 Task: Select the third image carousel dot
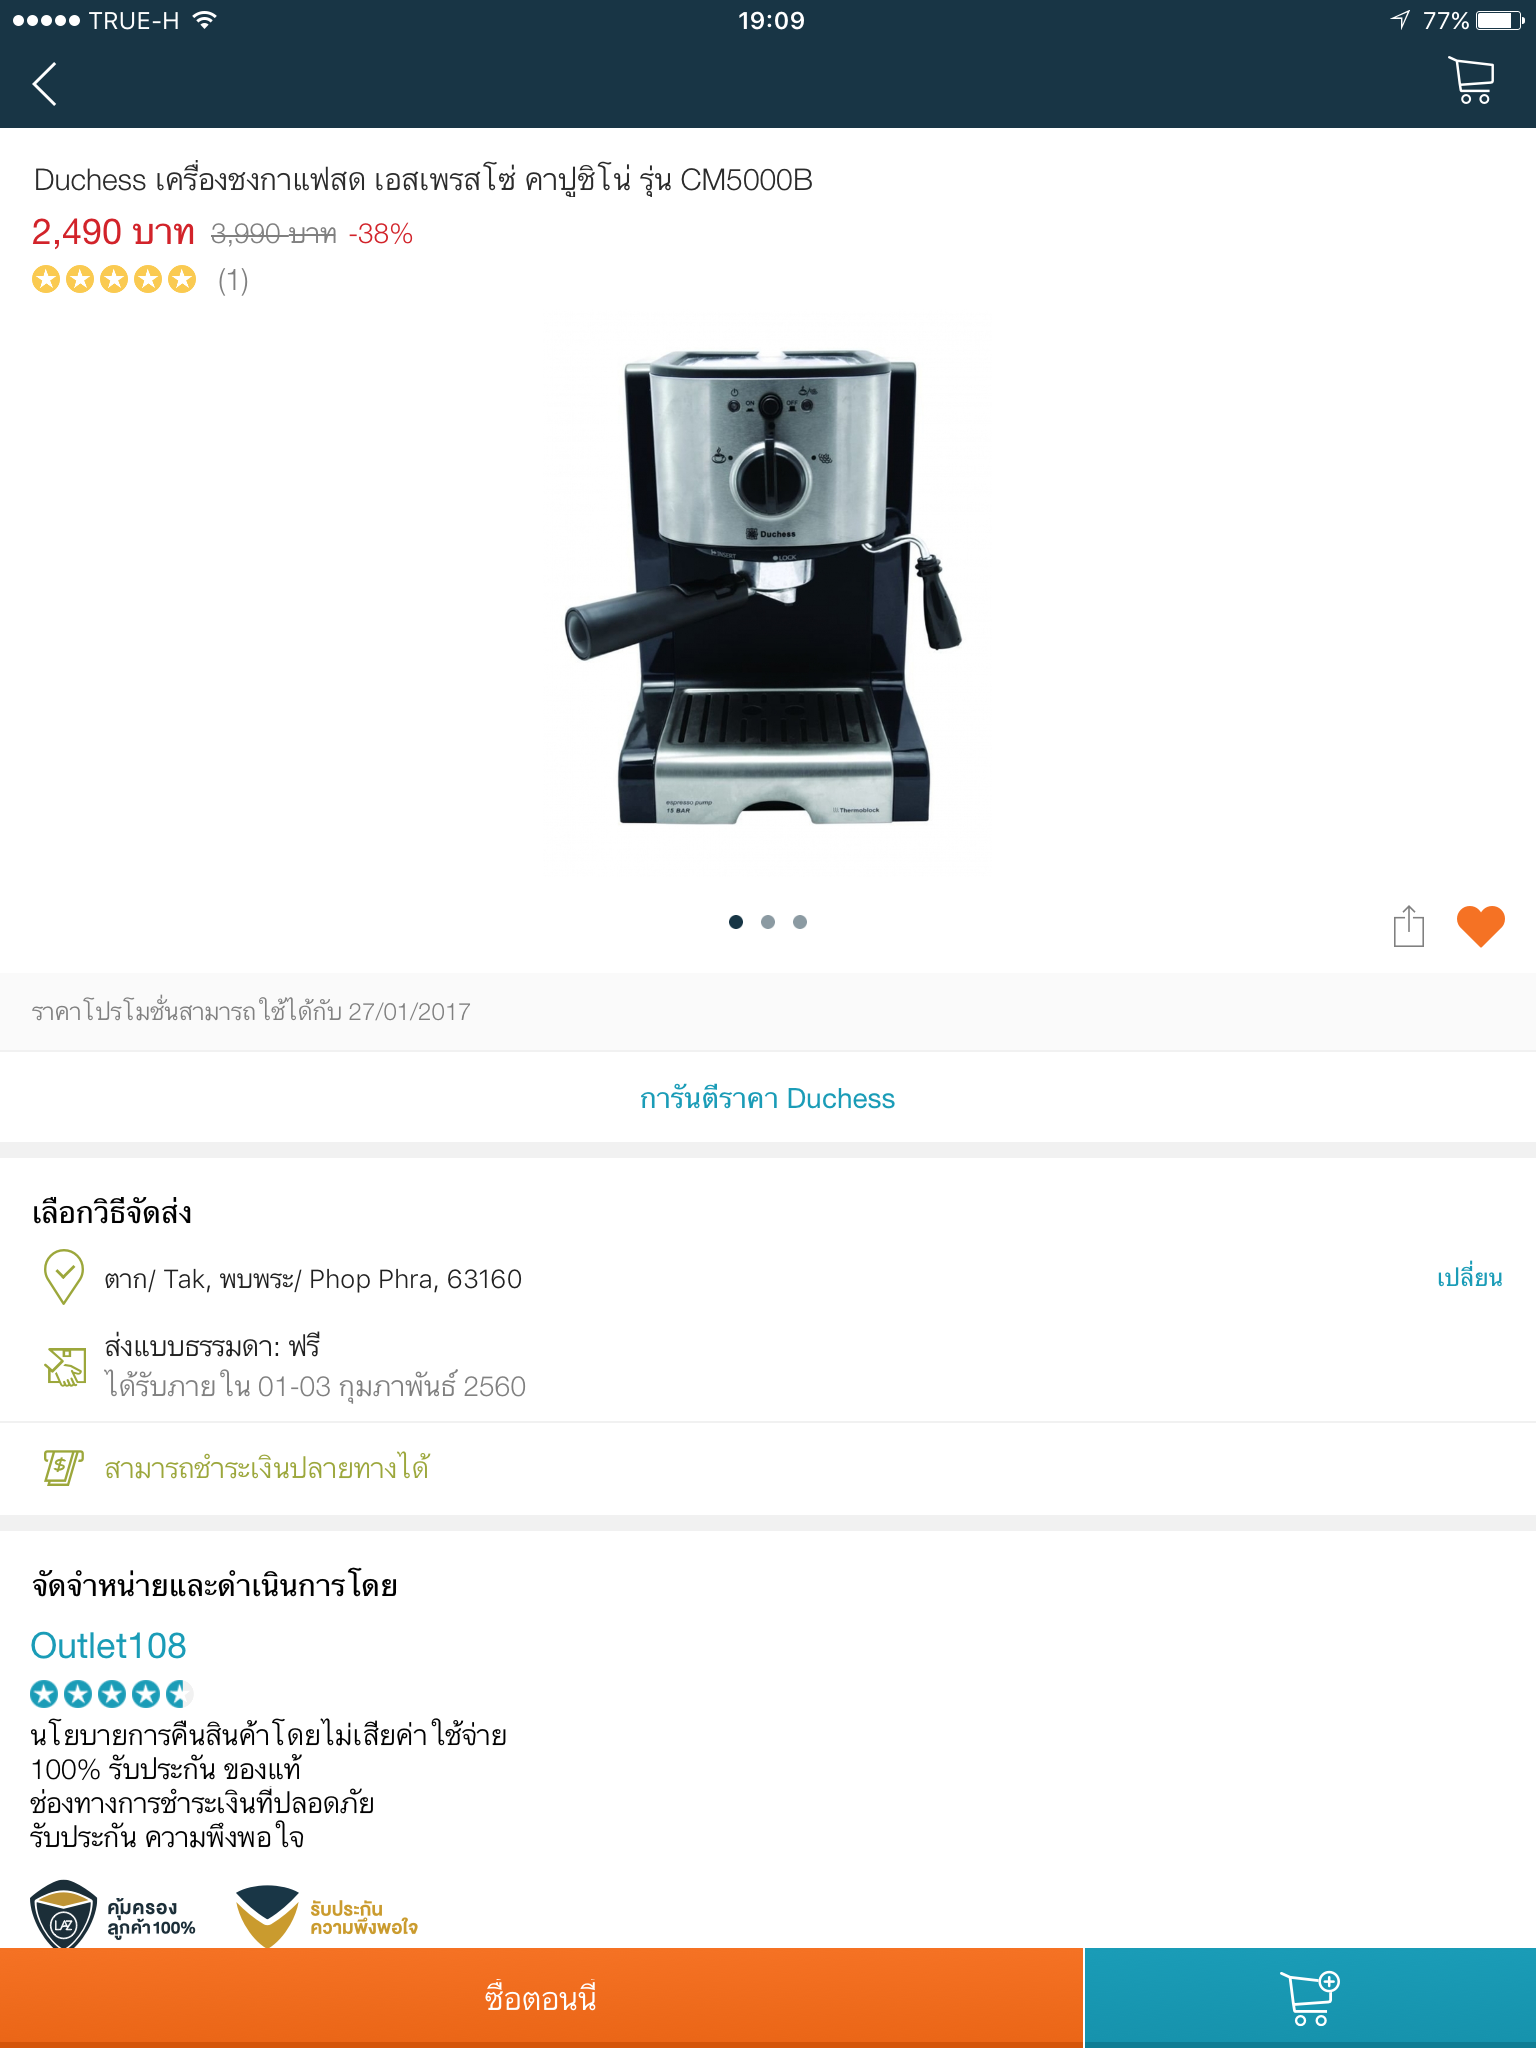click(800, 922)
